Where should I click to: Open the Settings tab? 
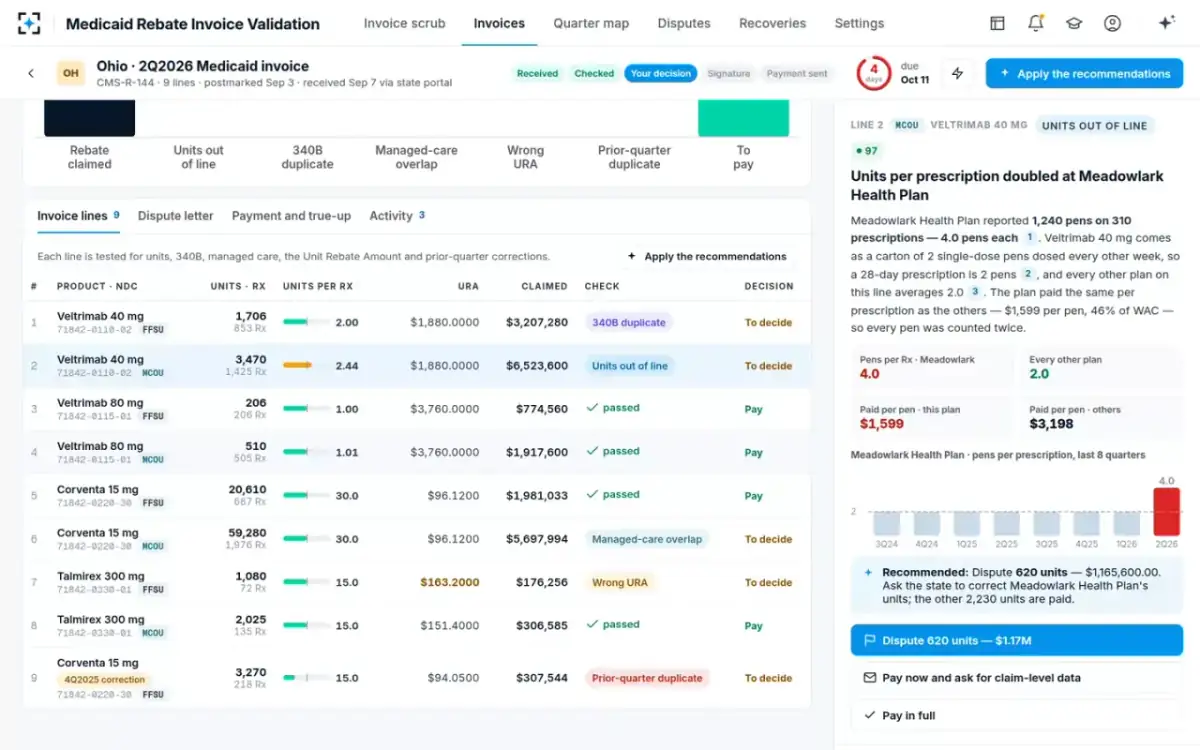tap(859, 23)
